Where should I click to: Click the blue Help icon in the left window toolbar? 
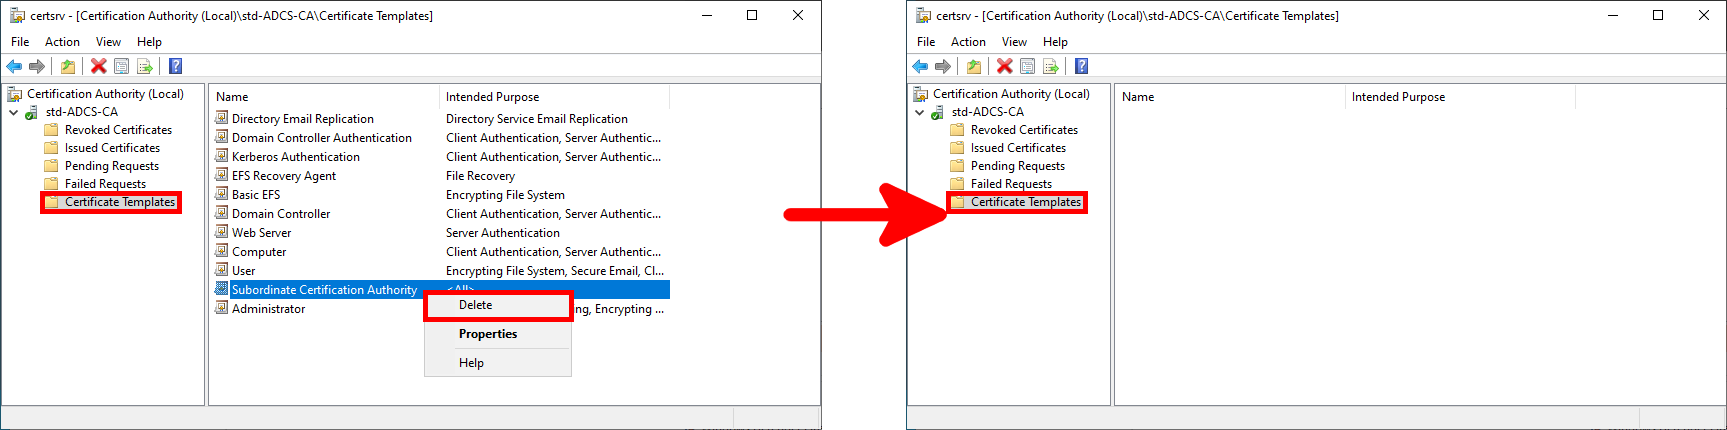coord(175,66)
